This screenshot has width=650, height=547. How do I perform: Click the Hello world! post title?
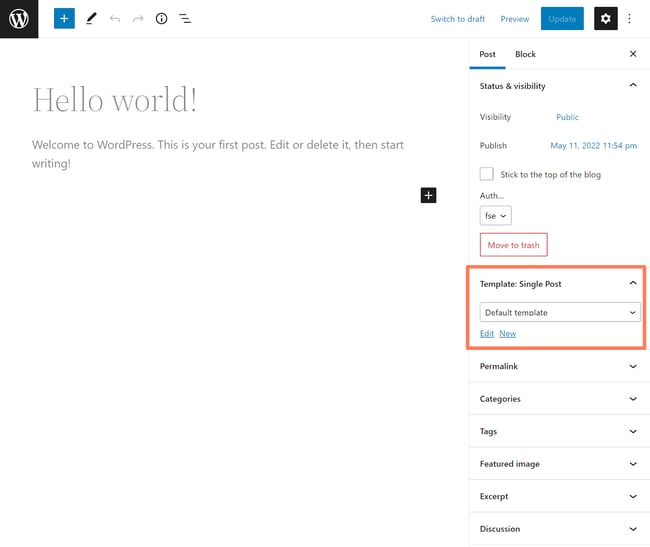[115, 100]
